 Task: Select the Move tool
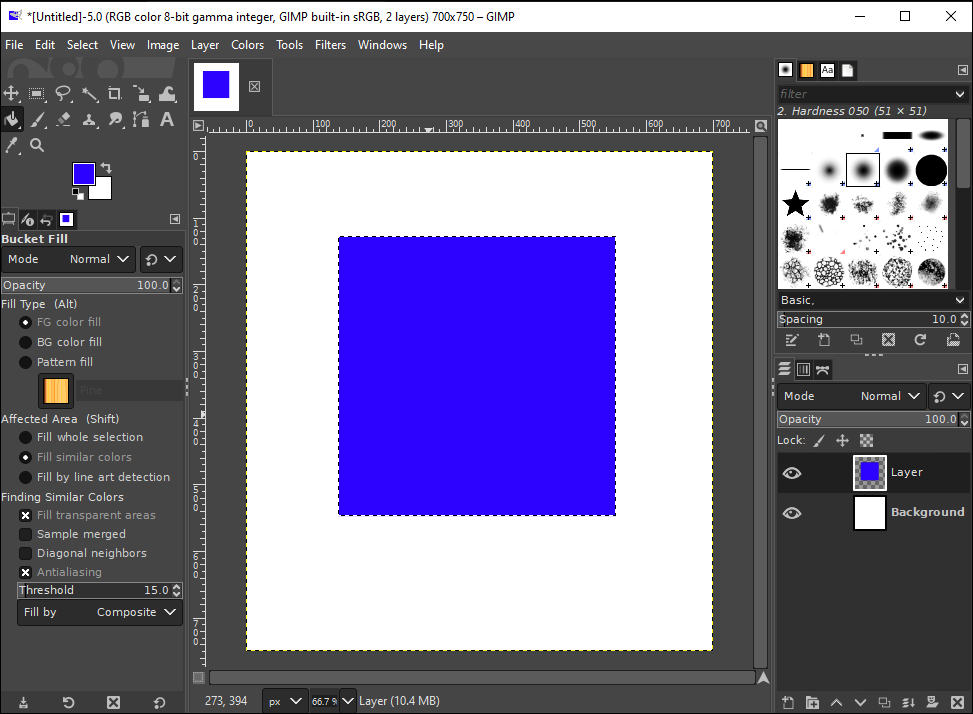point(12,94)
